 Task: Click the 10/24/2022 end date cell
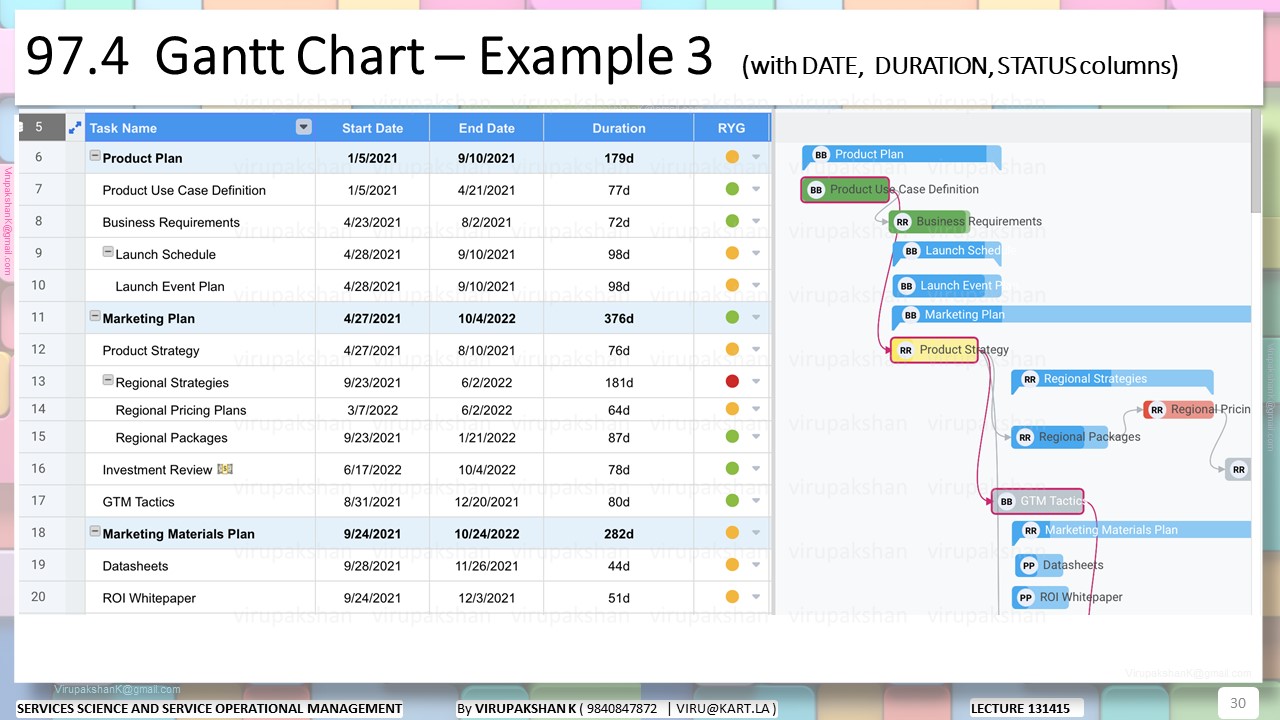(x=487, y=534)
